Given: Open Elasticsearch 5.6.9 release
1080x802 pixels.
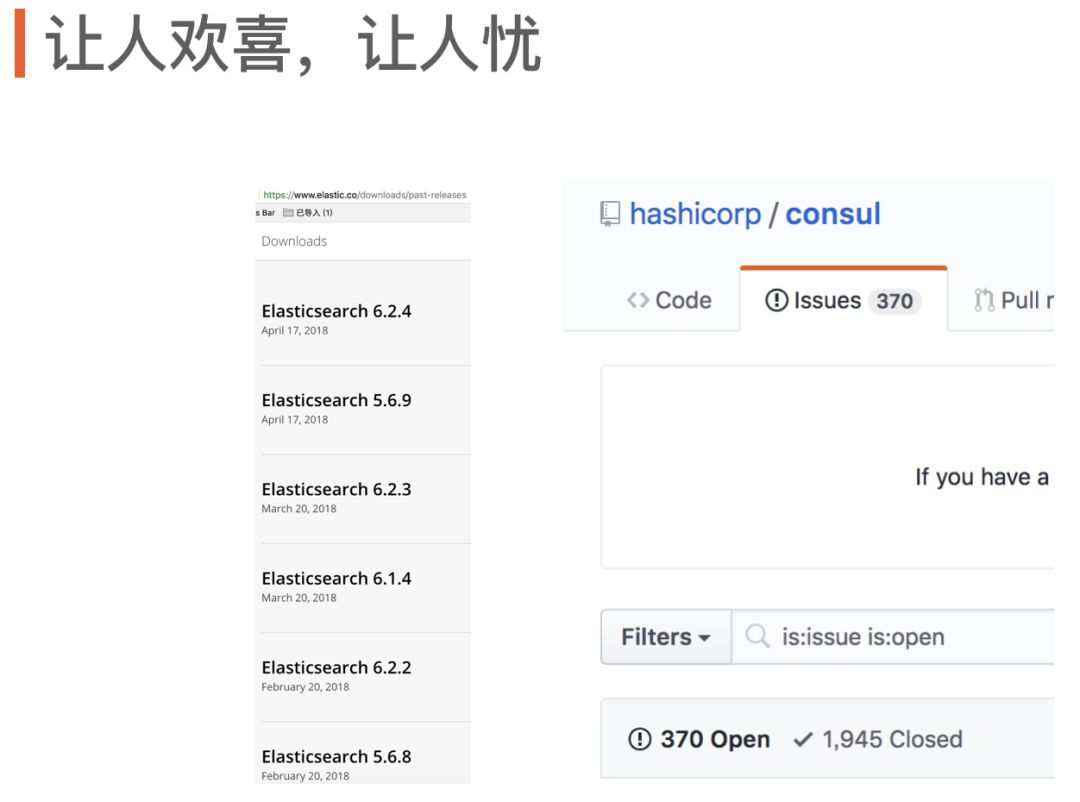Looking at the screenshot, I should 336,400.
